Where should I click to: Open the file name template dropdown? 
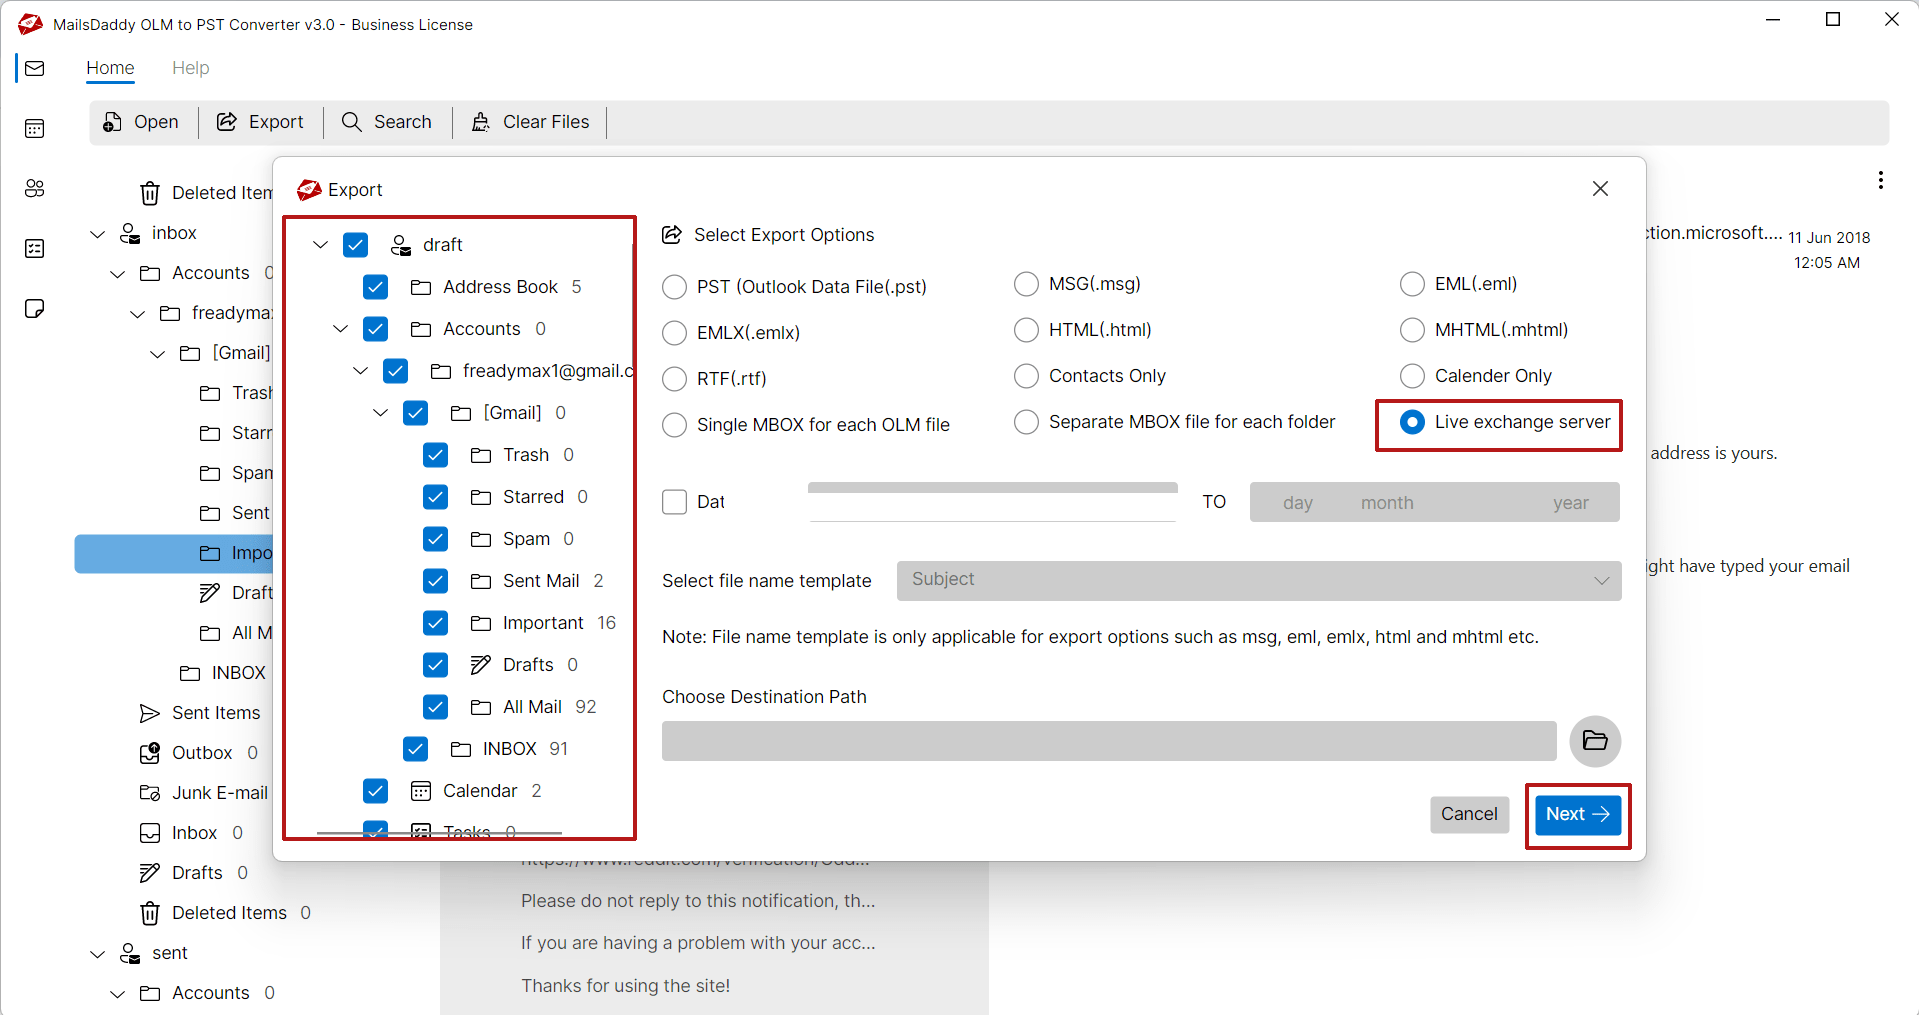click(x=1259, y=581)
